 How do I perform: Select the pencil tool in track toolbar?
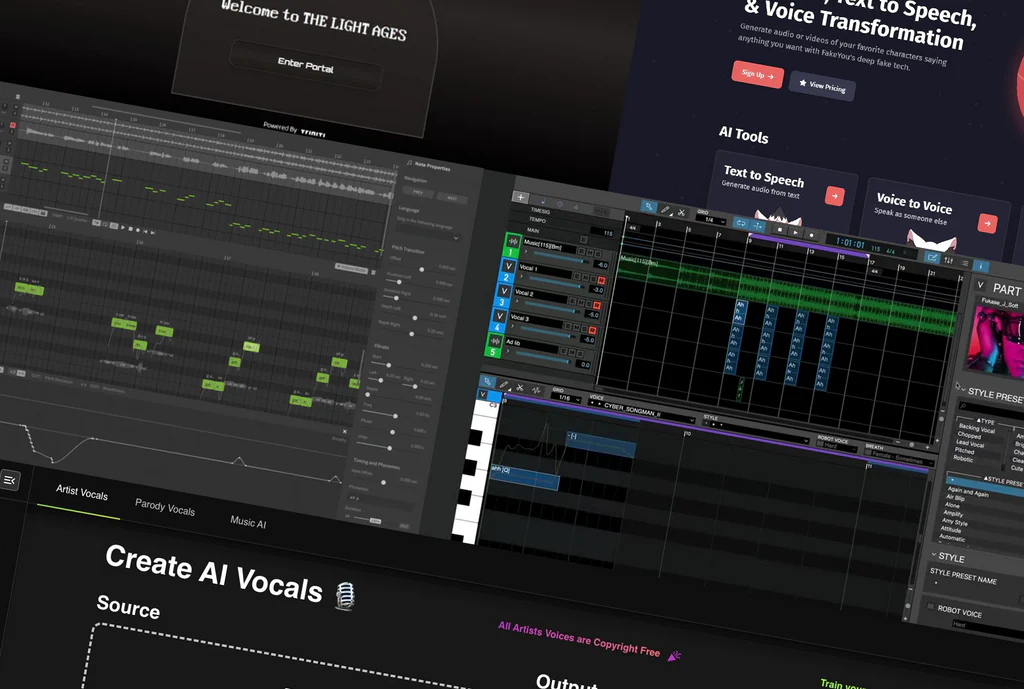(x=665, y=210)
